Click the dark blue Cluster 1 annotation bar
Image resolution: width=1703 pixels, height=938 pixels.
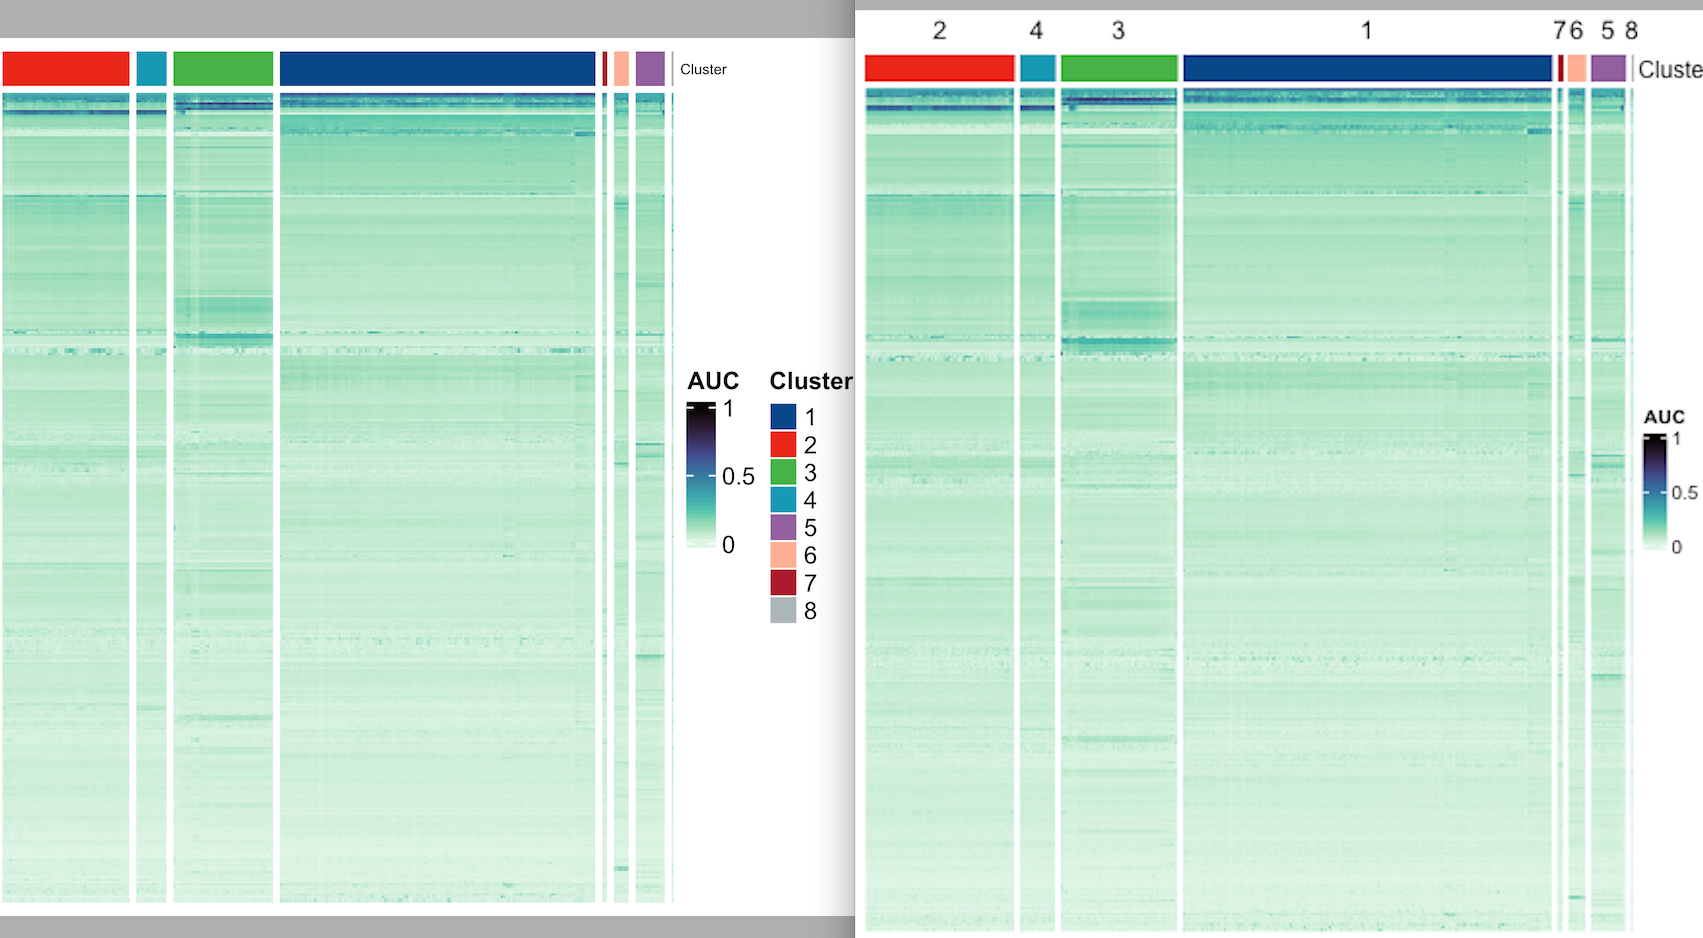(x=438, y=68)
